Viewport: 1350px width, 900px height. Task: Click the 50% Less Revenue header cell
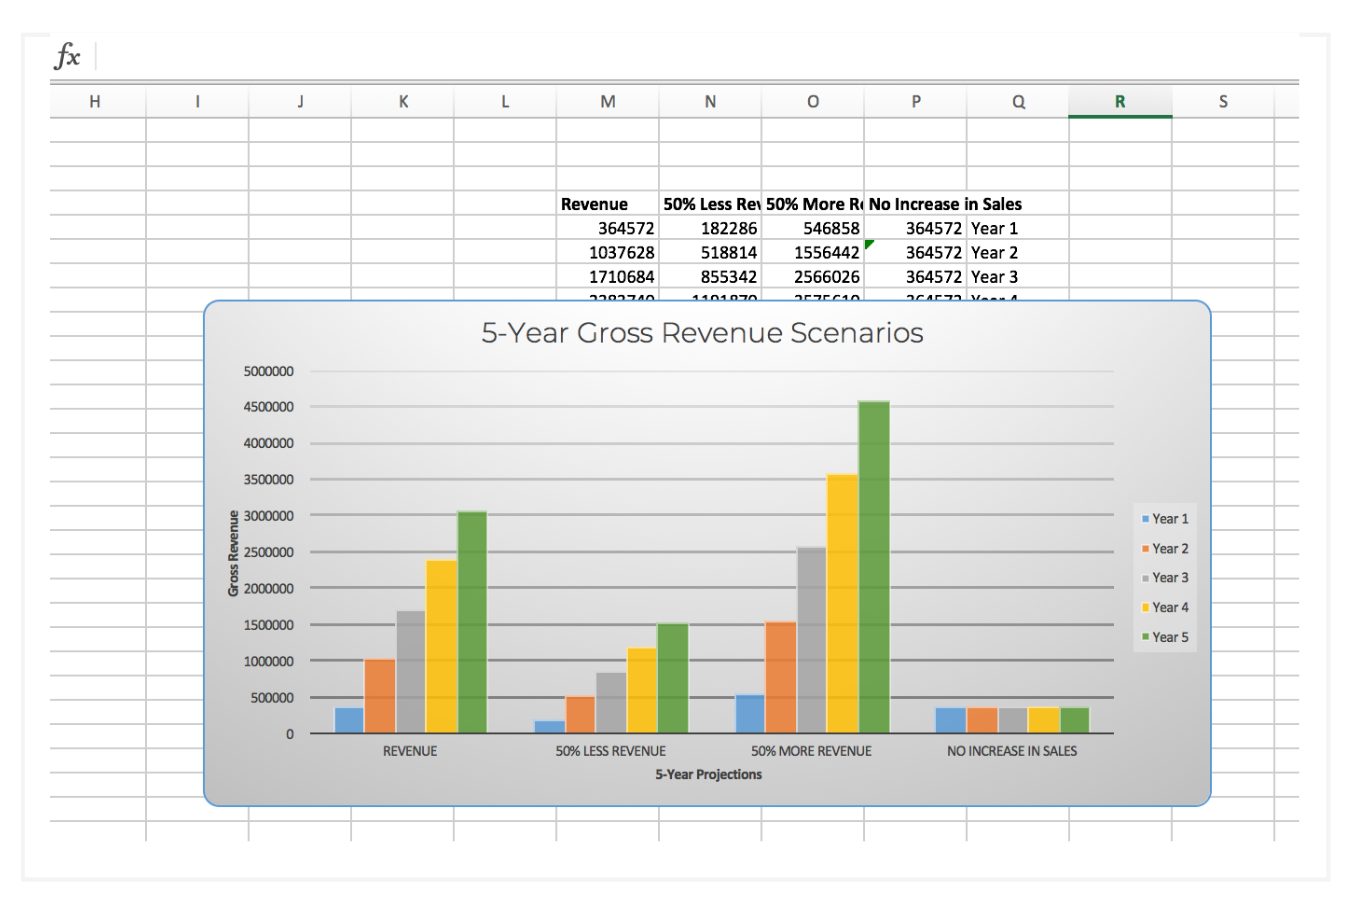coord(712,204)
